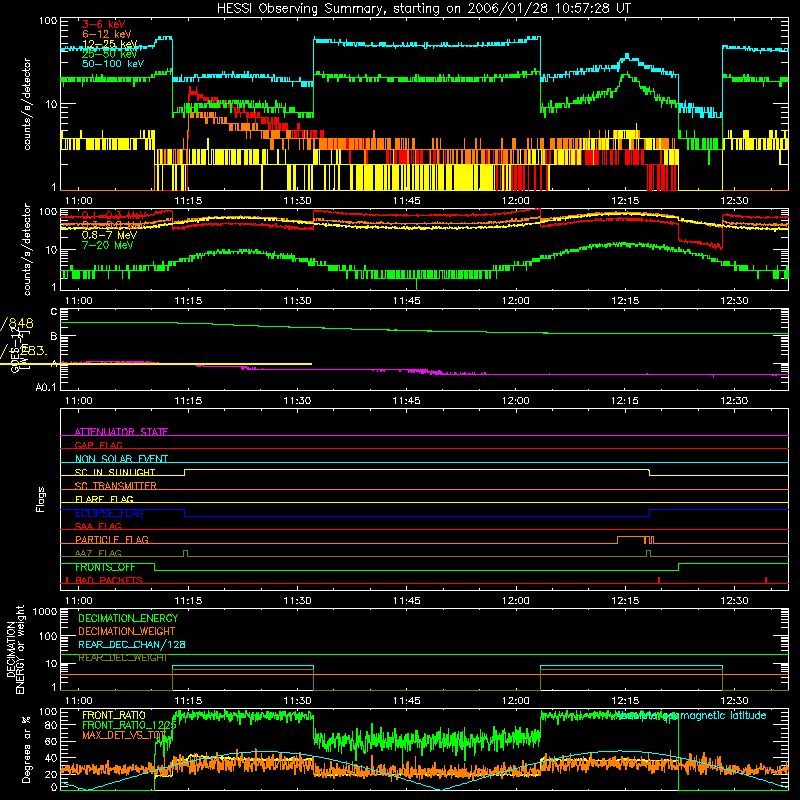Click the FRONT_RATIO_1225 legend label
800x800 pixels.
[x=129, y=725]
